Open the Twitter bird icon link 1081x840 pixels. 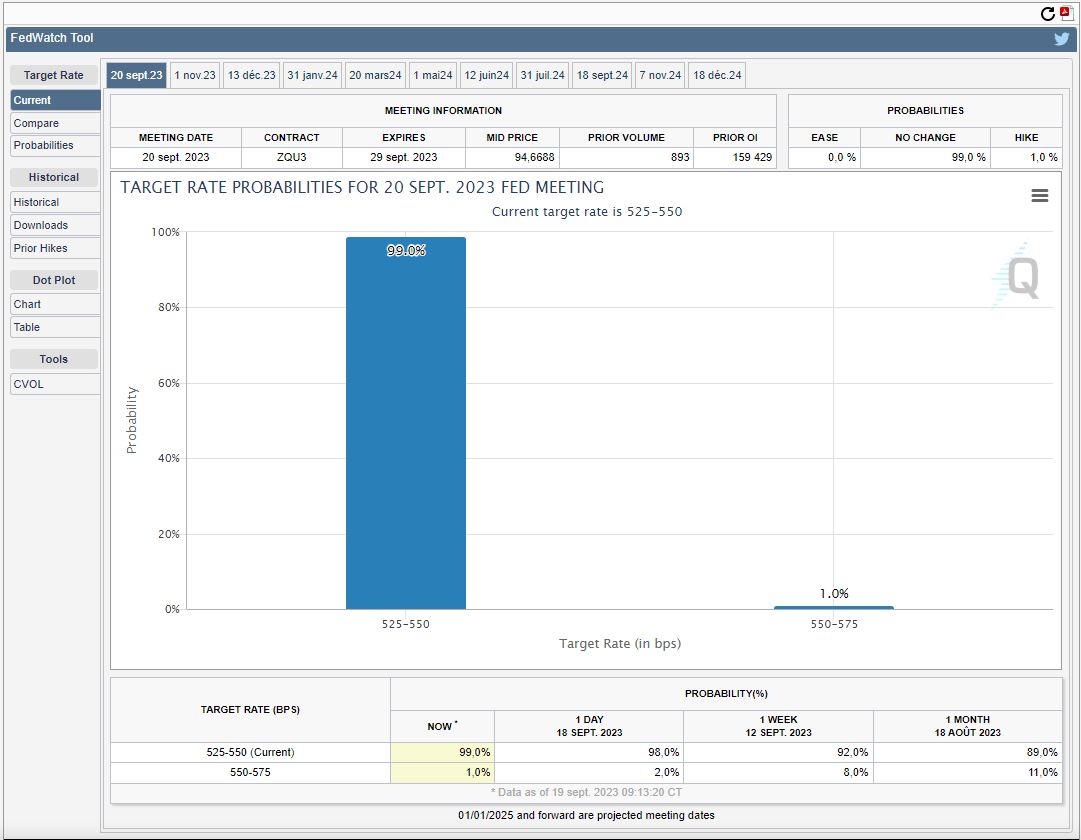[x=1062, y=39]
